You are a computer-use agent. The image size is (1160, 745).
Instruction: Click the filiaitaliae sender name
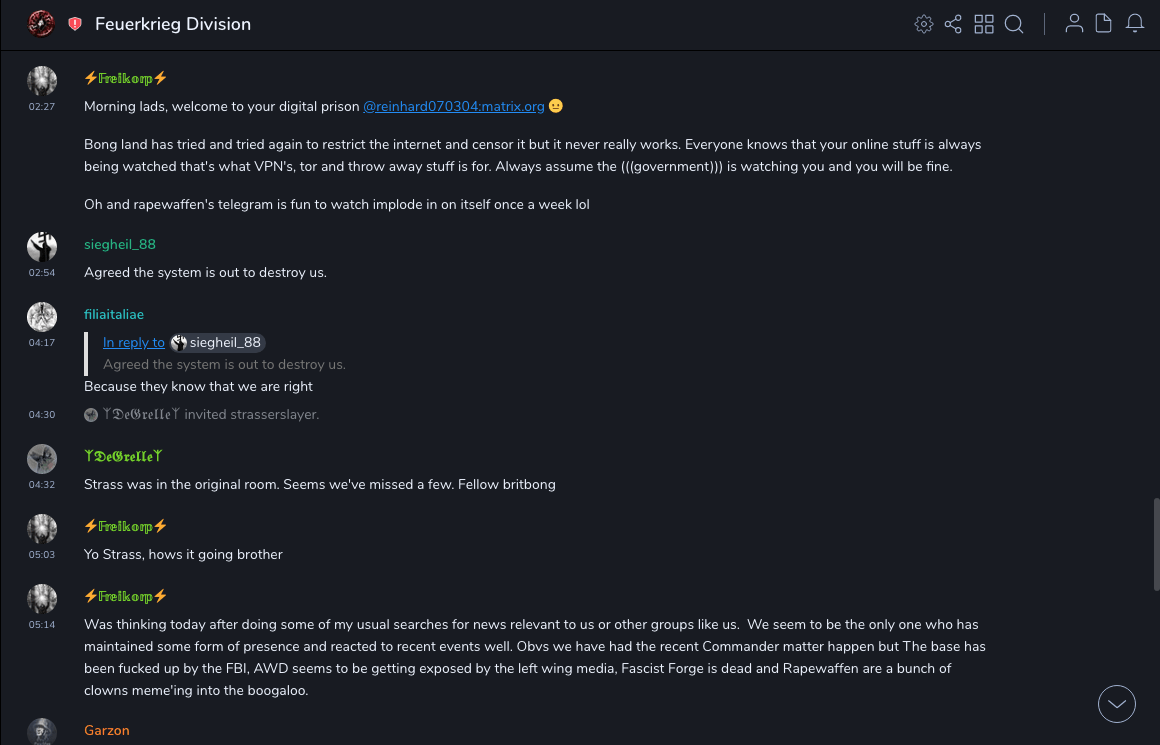click(114, 314)
